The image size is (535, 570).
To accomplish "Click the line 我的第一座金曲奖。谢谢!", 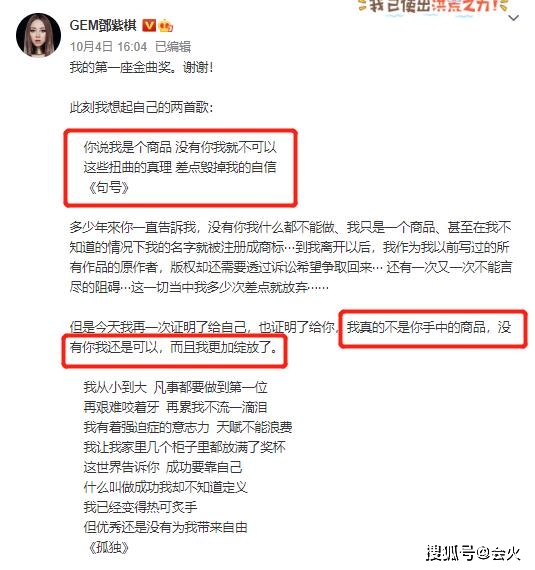I will pyautogui.click(x=141, y=67).
